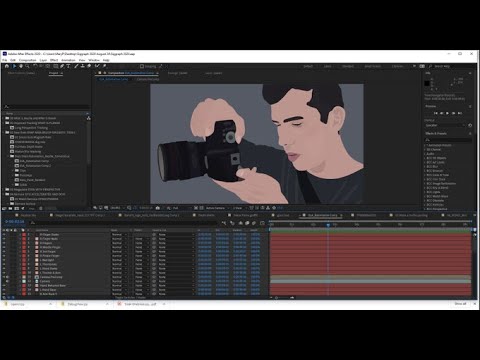Select the Brush tool
The height and width of the screenshot is (360, 480).
(76, 66)
